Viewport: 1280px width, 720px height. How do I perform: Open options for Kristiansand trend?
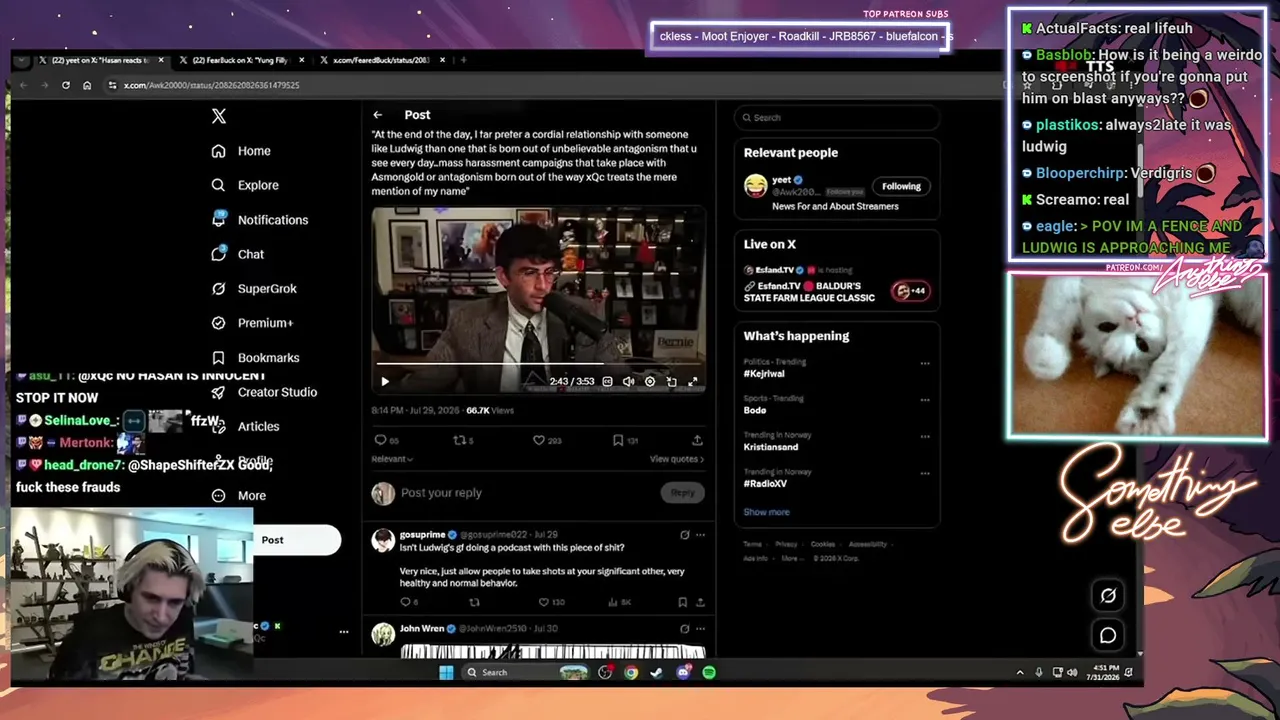(924, 437)
